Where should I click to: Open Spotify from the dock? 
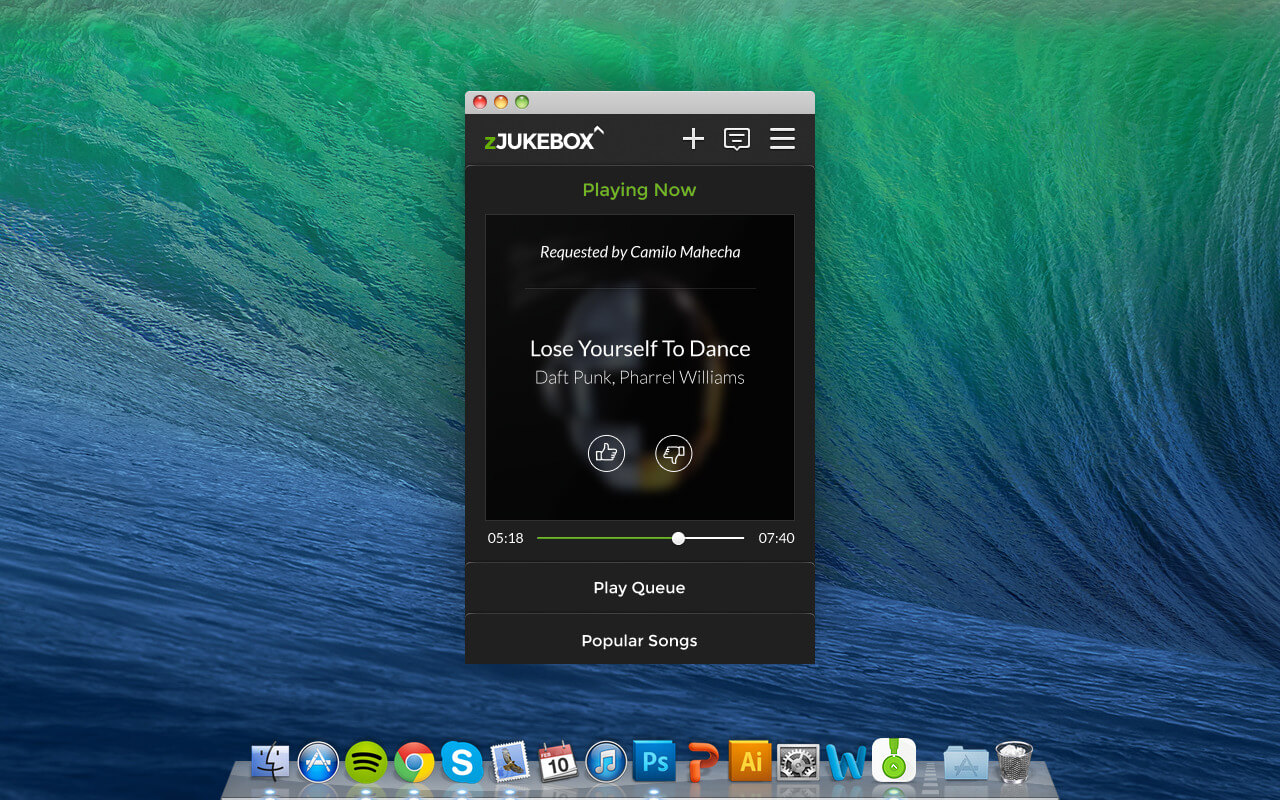[366, 763]
